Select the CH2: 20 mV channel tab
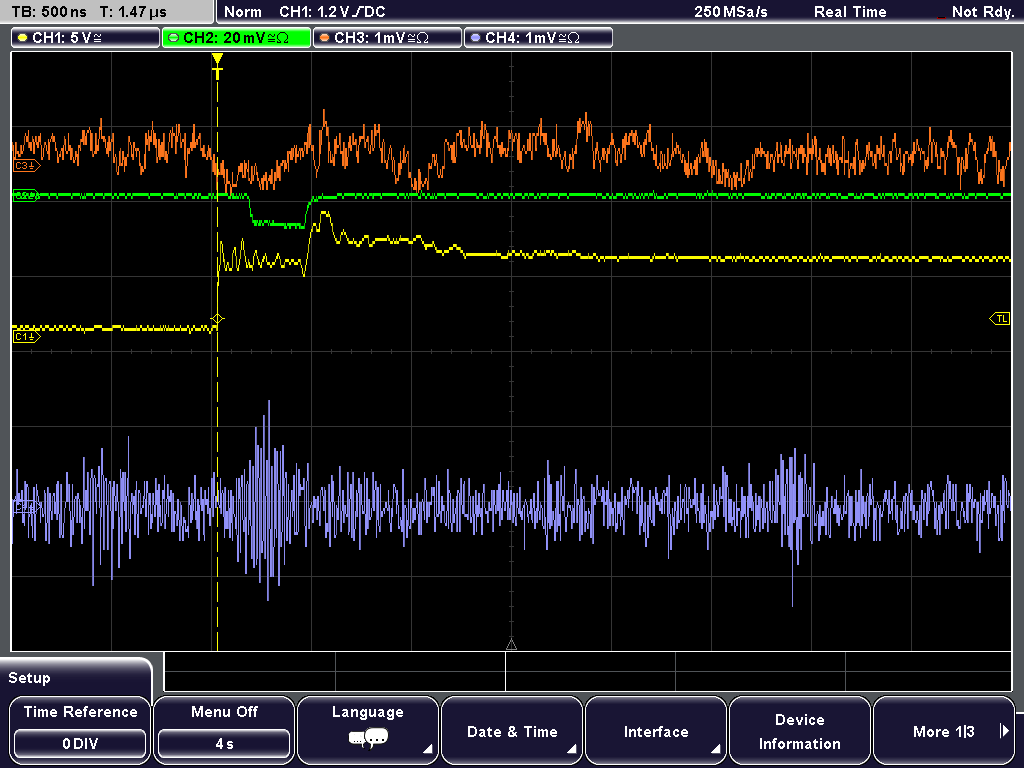The height and width of the screenshot is (768, 1024). point(236,38)
